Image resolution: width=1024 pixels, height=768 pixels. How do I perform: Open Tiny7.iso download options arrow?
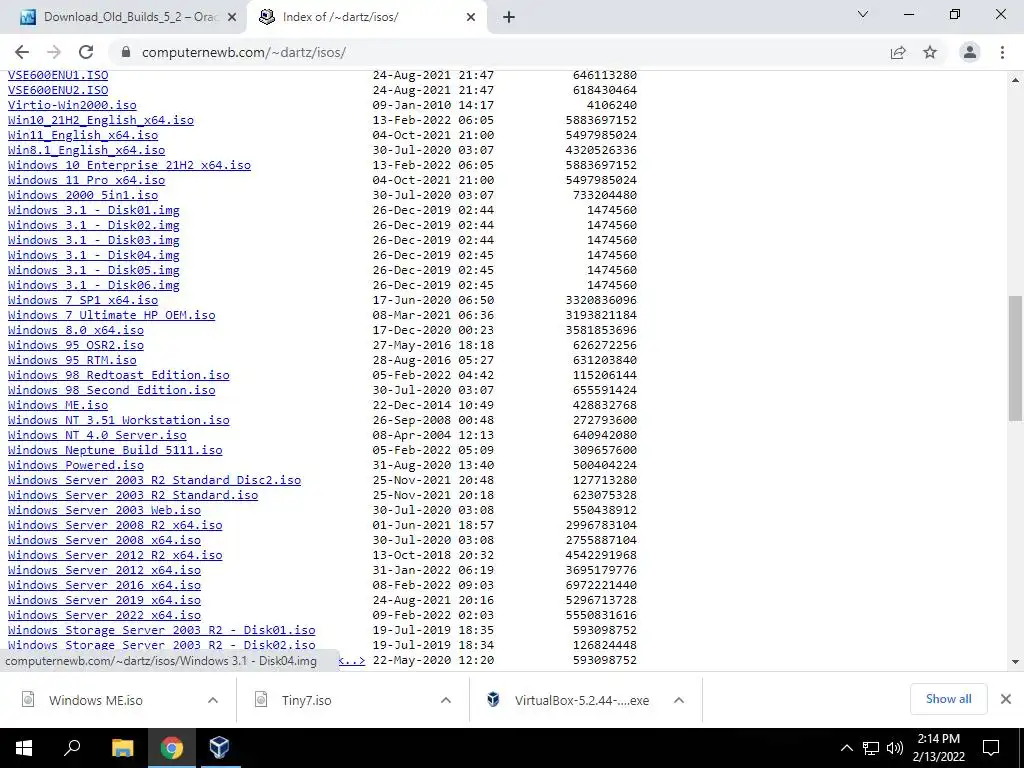tap(446, 700)
